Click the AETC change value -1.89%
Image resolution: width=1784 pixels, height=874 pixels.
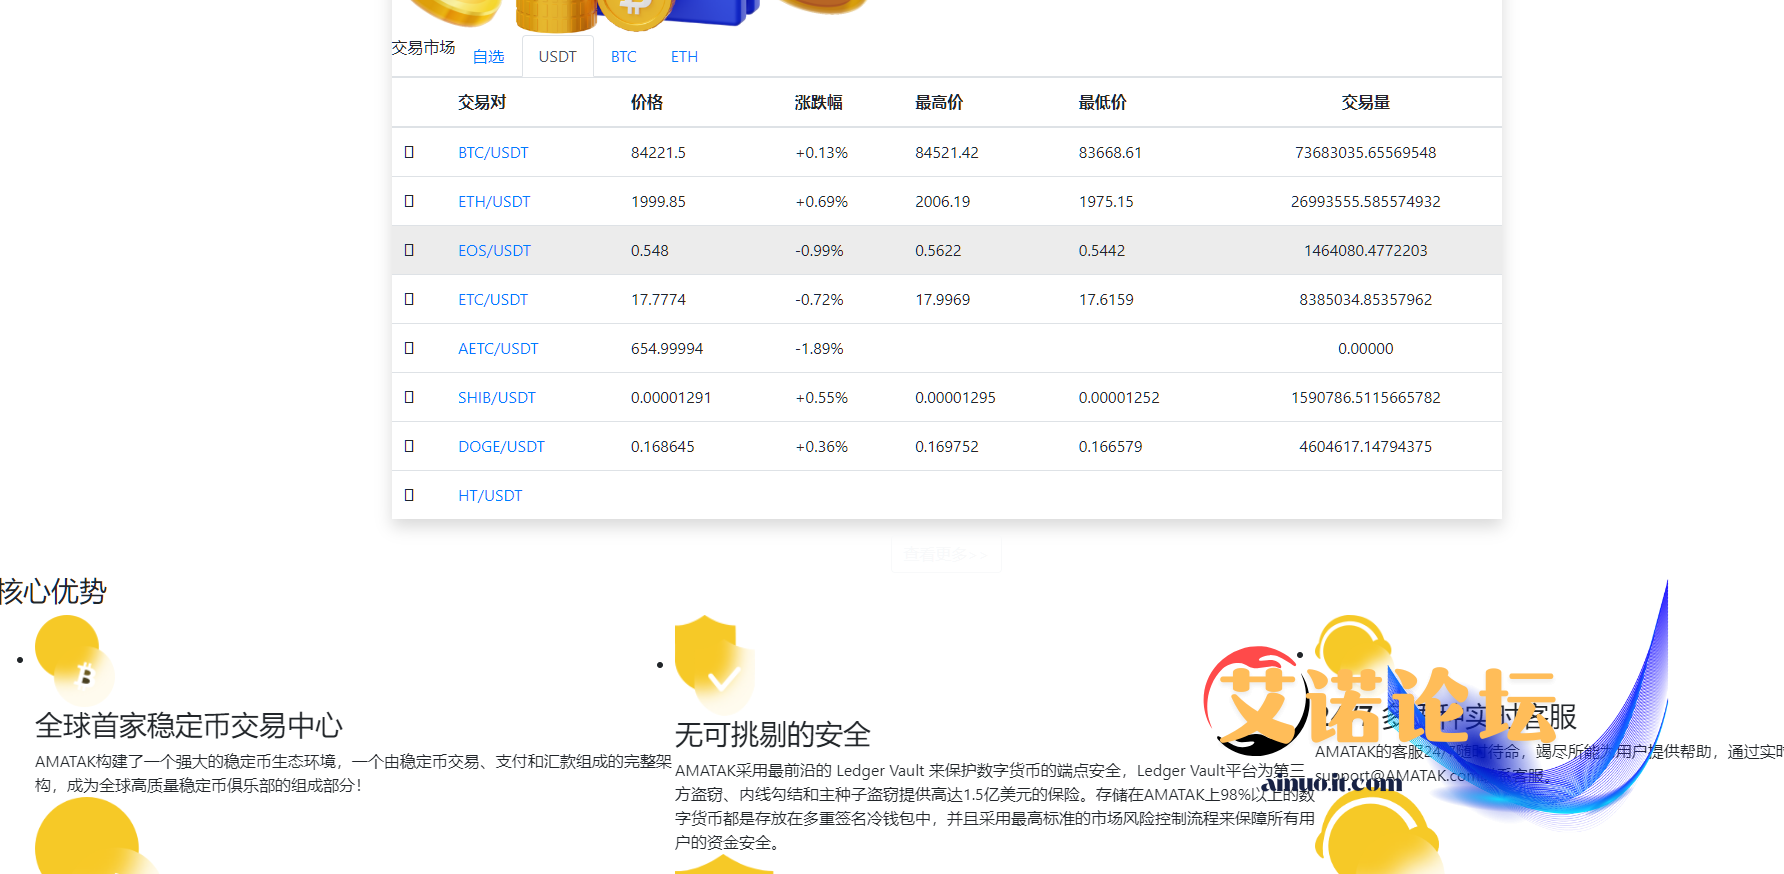click(x=819, y=349)
